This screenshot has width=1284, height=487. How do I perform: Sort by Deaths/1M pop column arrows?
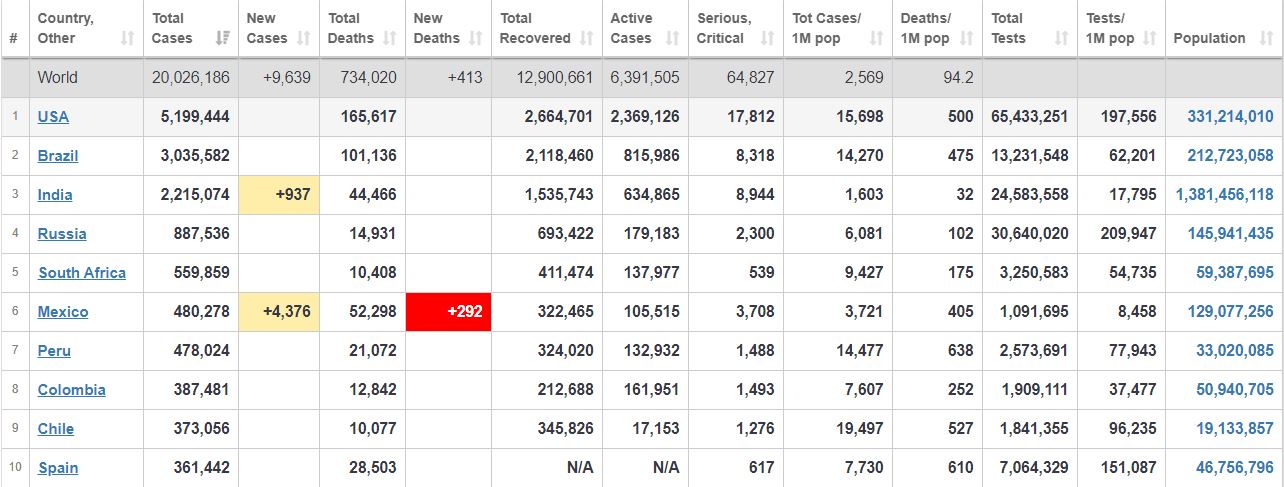tap(966, 38)
